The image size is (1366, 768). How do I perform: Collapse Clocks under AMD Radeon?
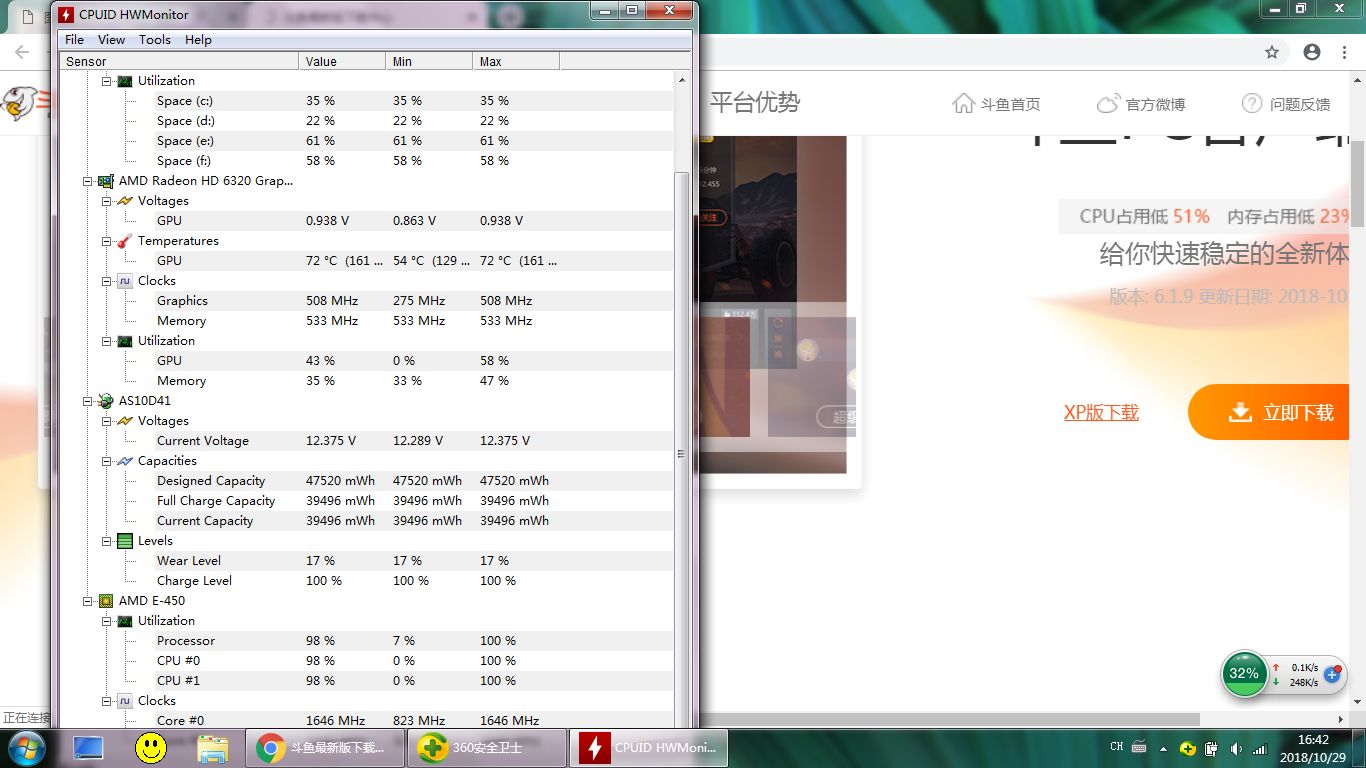tap(107, 281)
